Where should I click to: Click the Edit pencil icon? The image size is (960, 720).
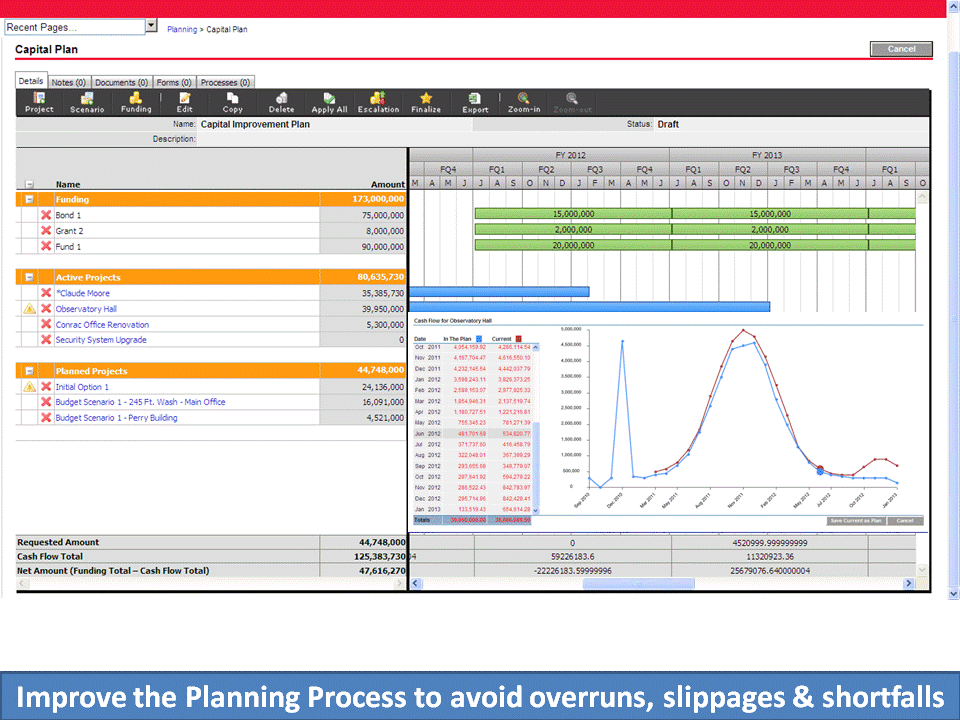[184, 102]
